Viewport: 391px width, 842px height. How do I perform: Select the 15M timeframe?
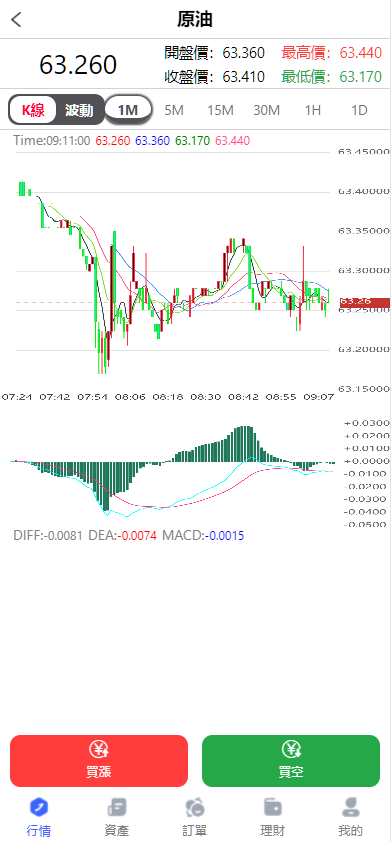tap(220, 111)
